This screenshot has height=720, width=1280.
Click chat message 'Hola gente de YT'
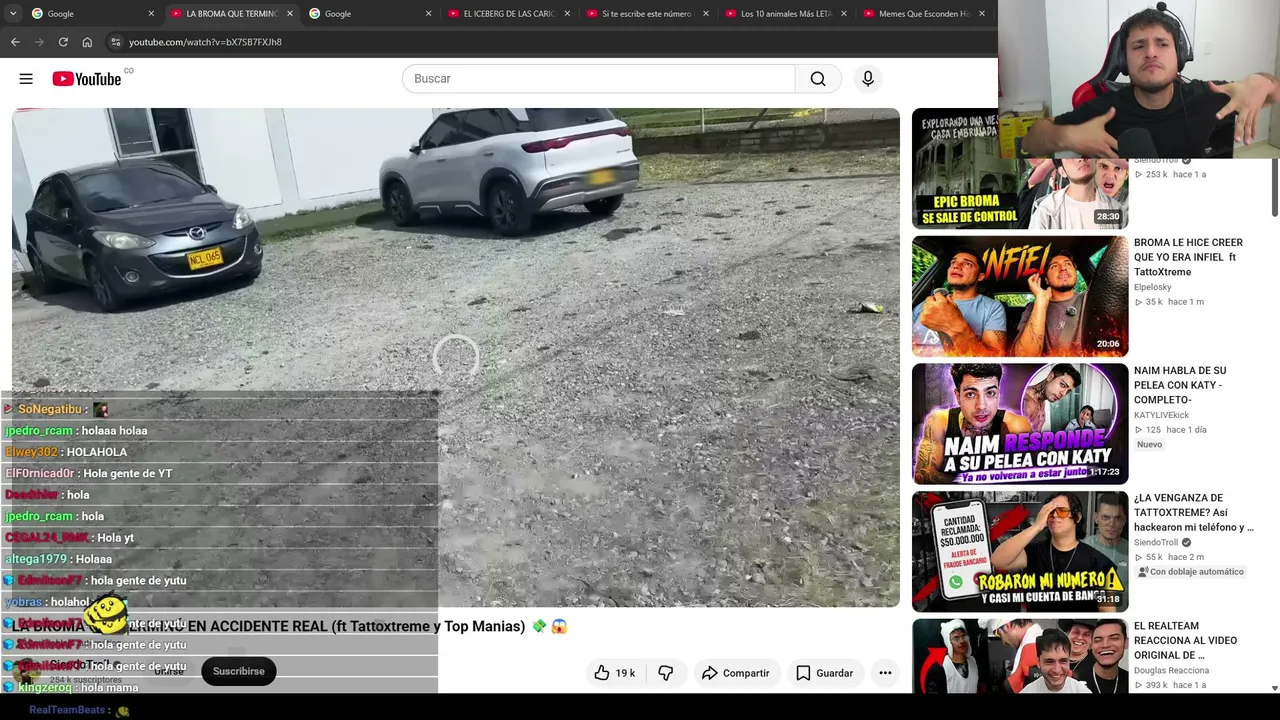127,474
